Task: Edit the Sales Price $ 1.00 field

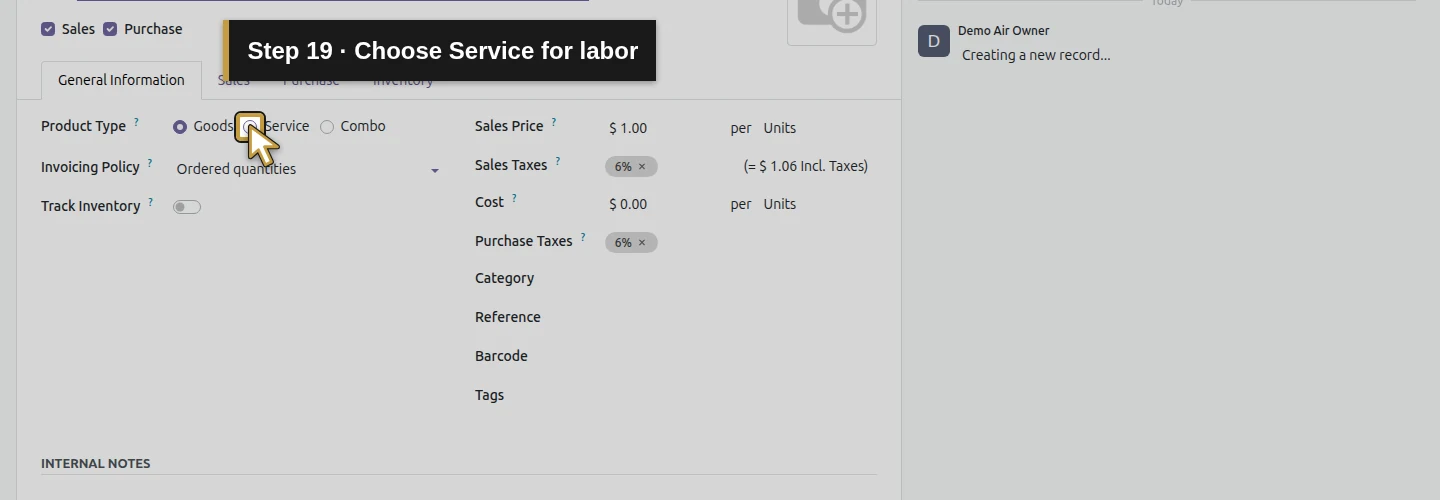Action: 663,128
